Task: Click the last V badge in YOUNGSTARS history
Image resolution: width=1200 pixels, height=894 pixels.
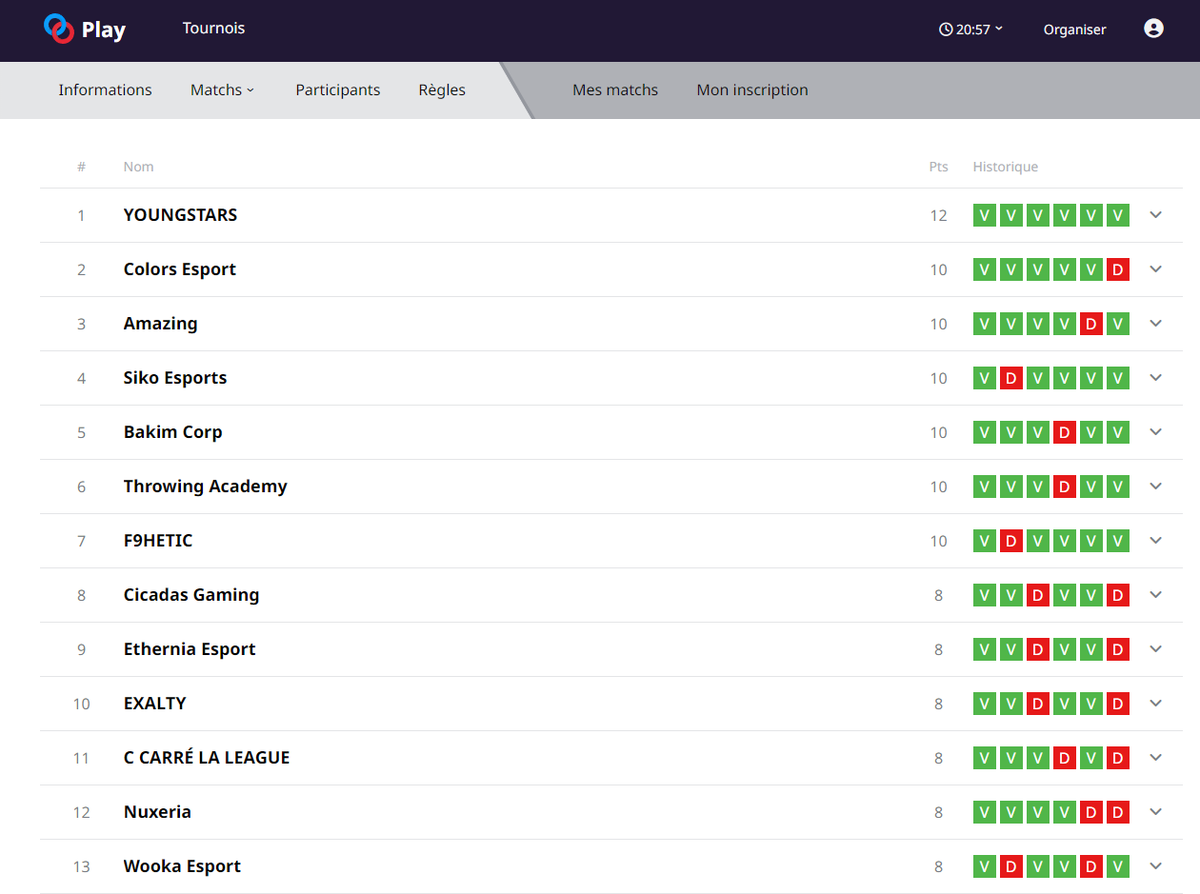Action: tap(1118, 215)
